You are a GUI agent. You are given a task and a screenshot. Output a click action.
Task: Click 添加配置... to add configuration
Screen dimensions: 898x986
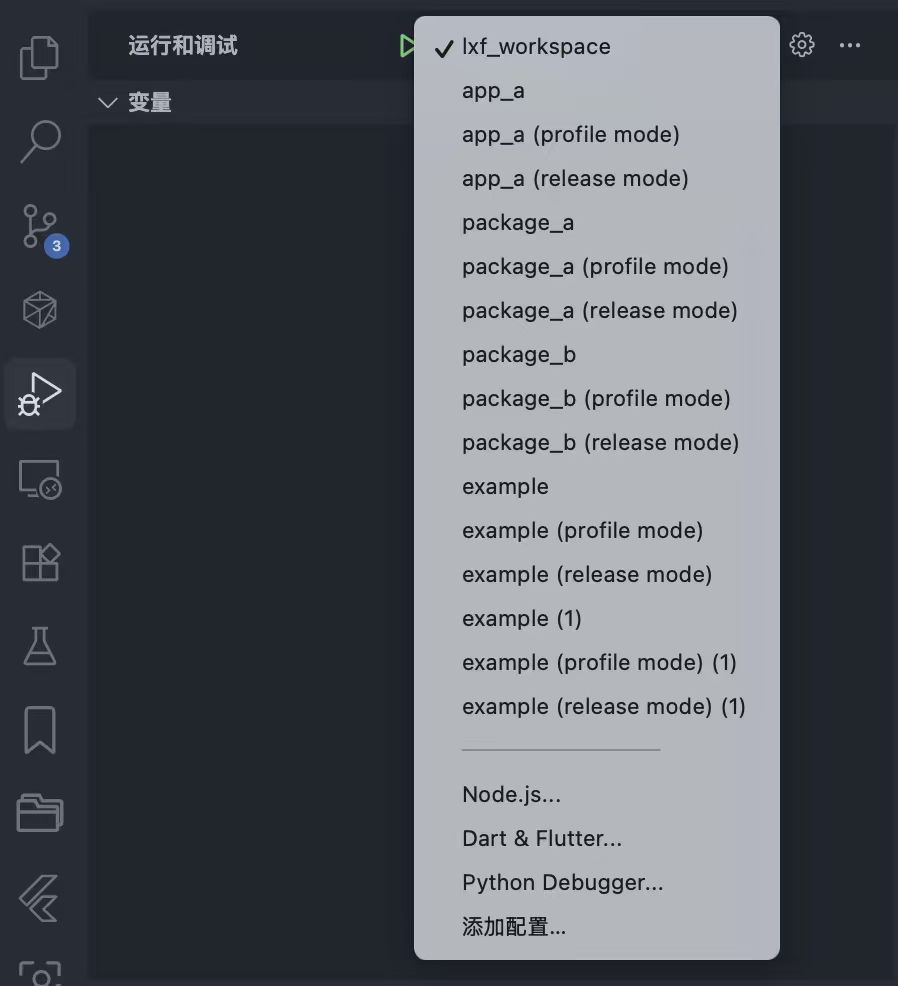click(x=514, y=927)
